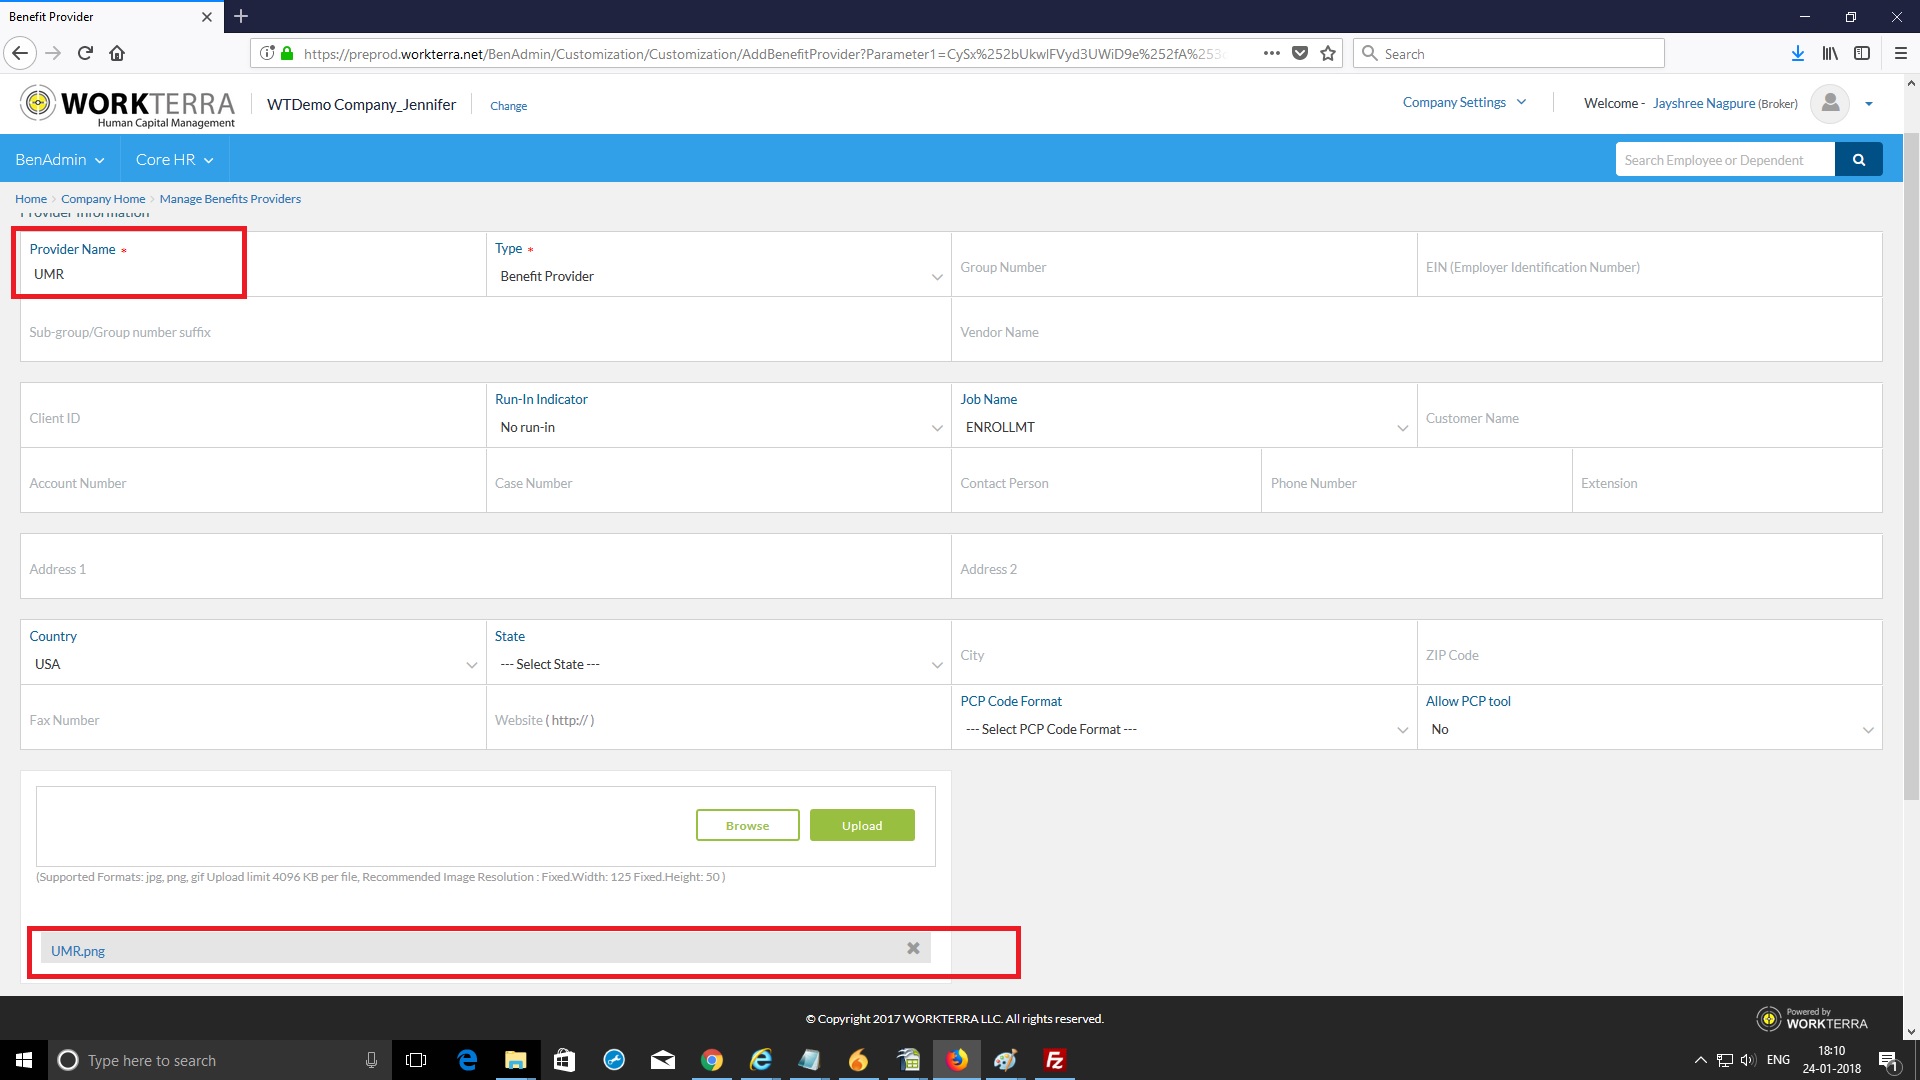Click the EIN field
The image size is (1920, 1080).
click(1649, 265)
